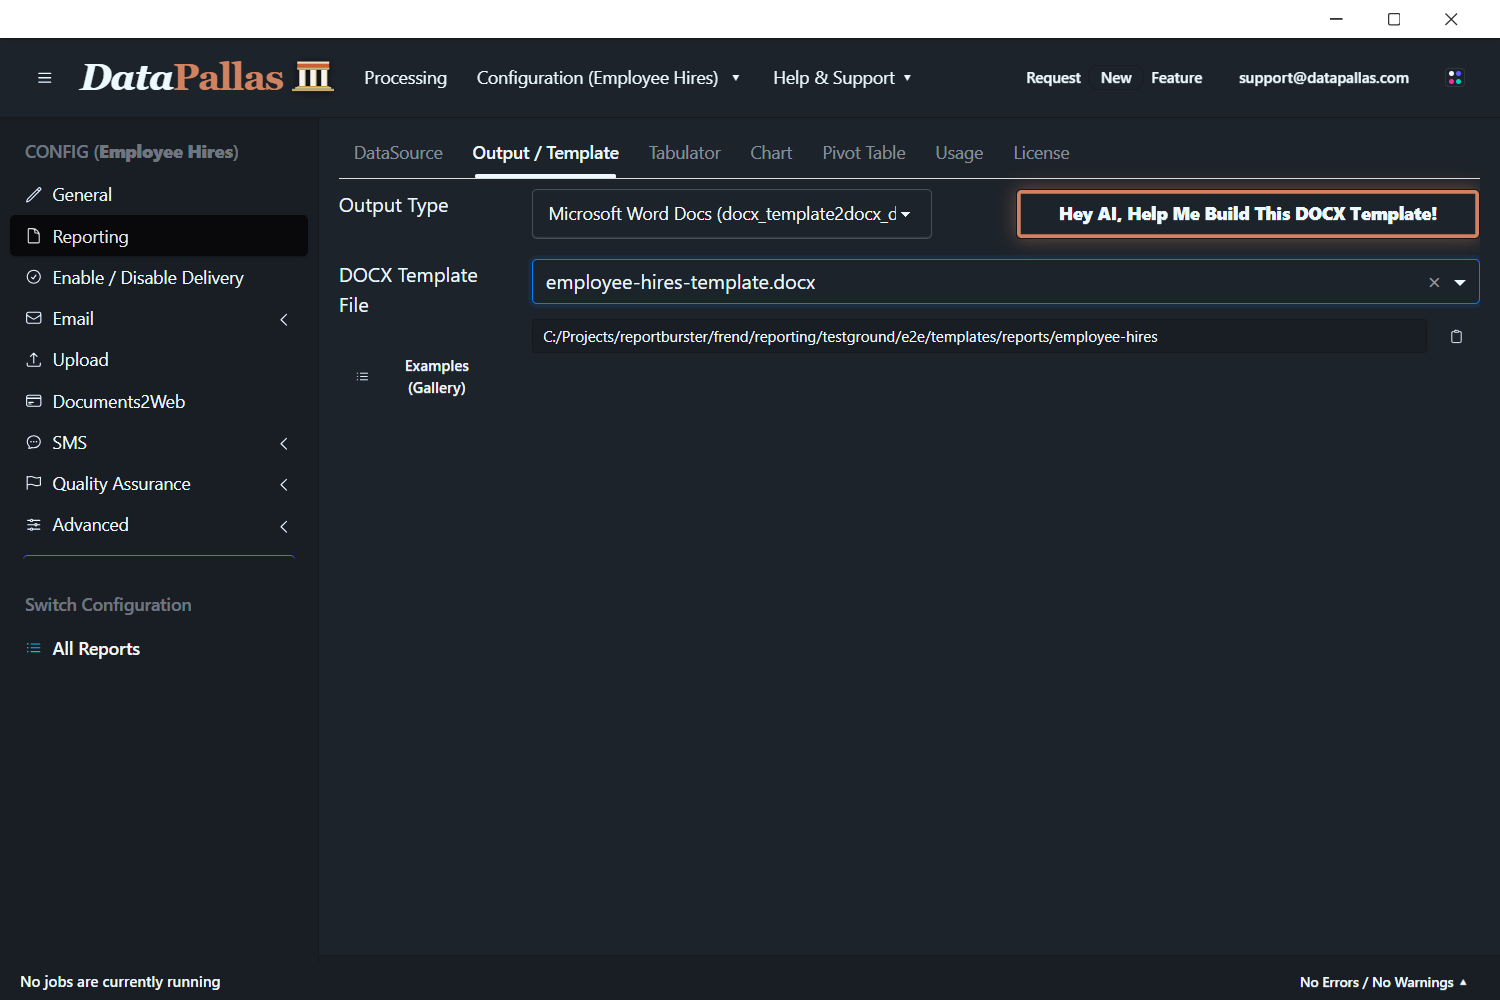Close the application window
This screenshot has width=1500, height=1000.
1451,19
